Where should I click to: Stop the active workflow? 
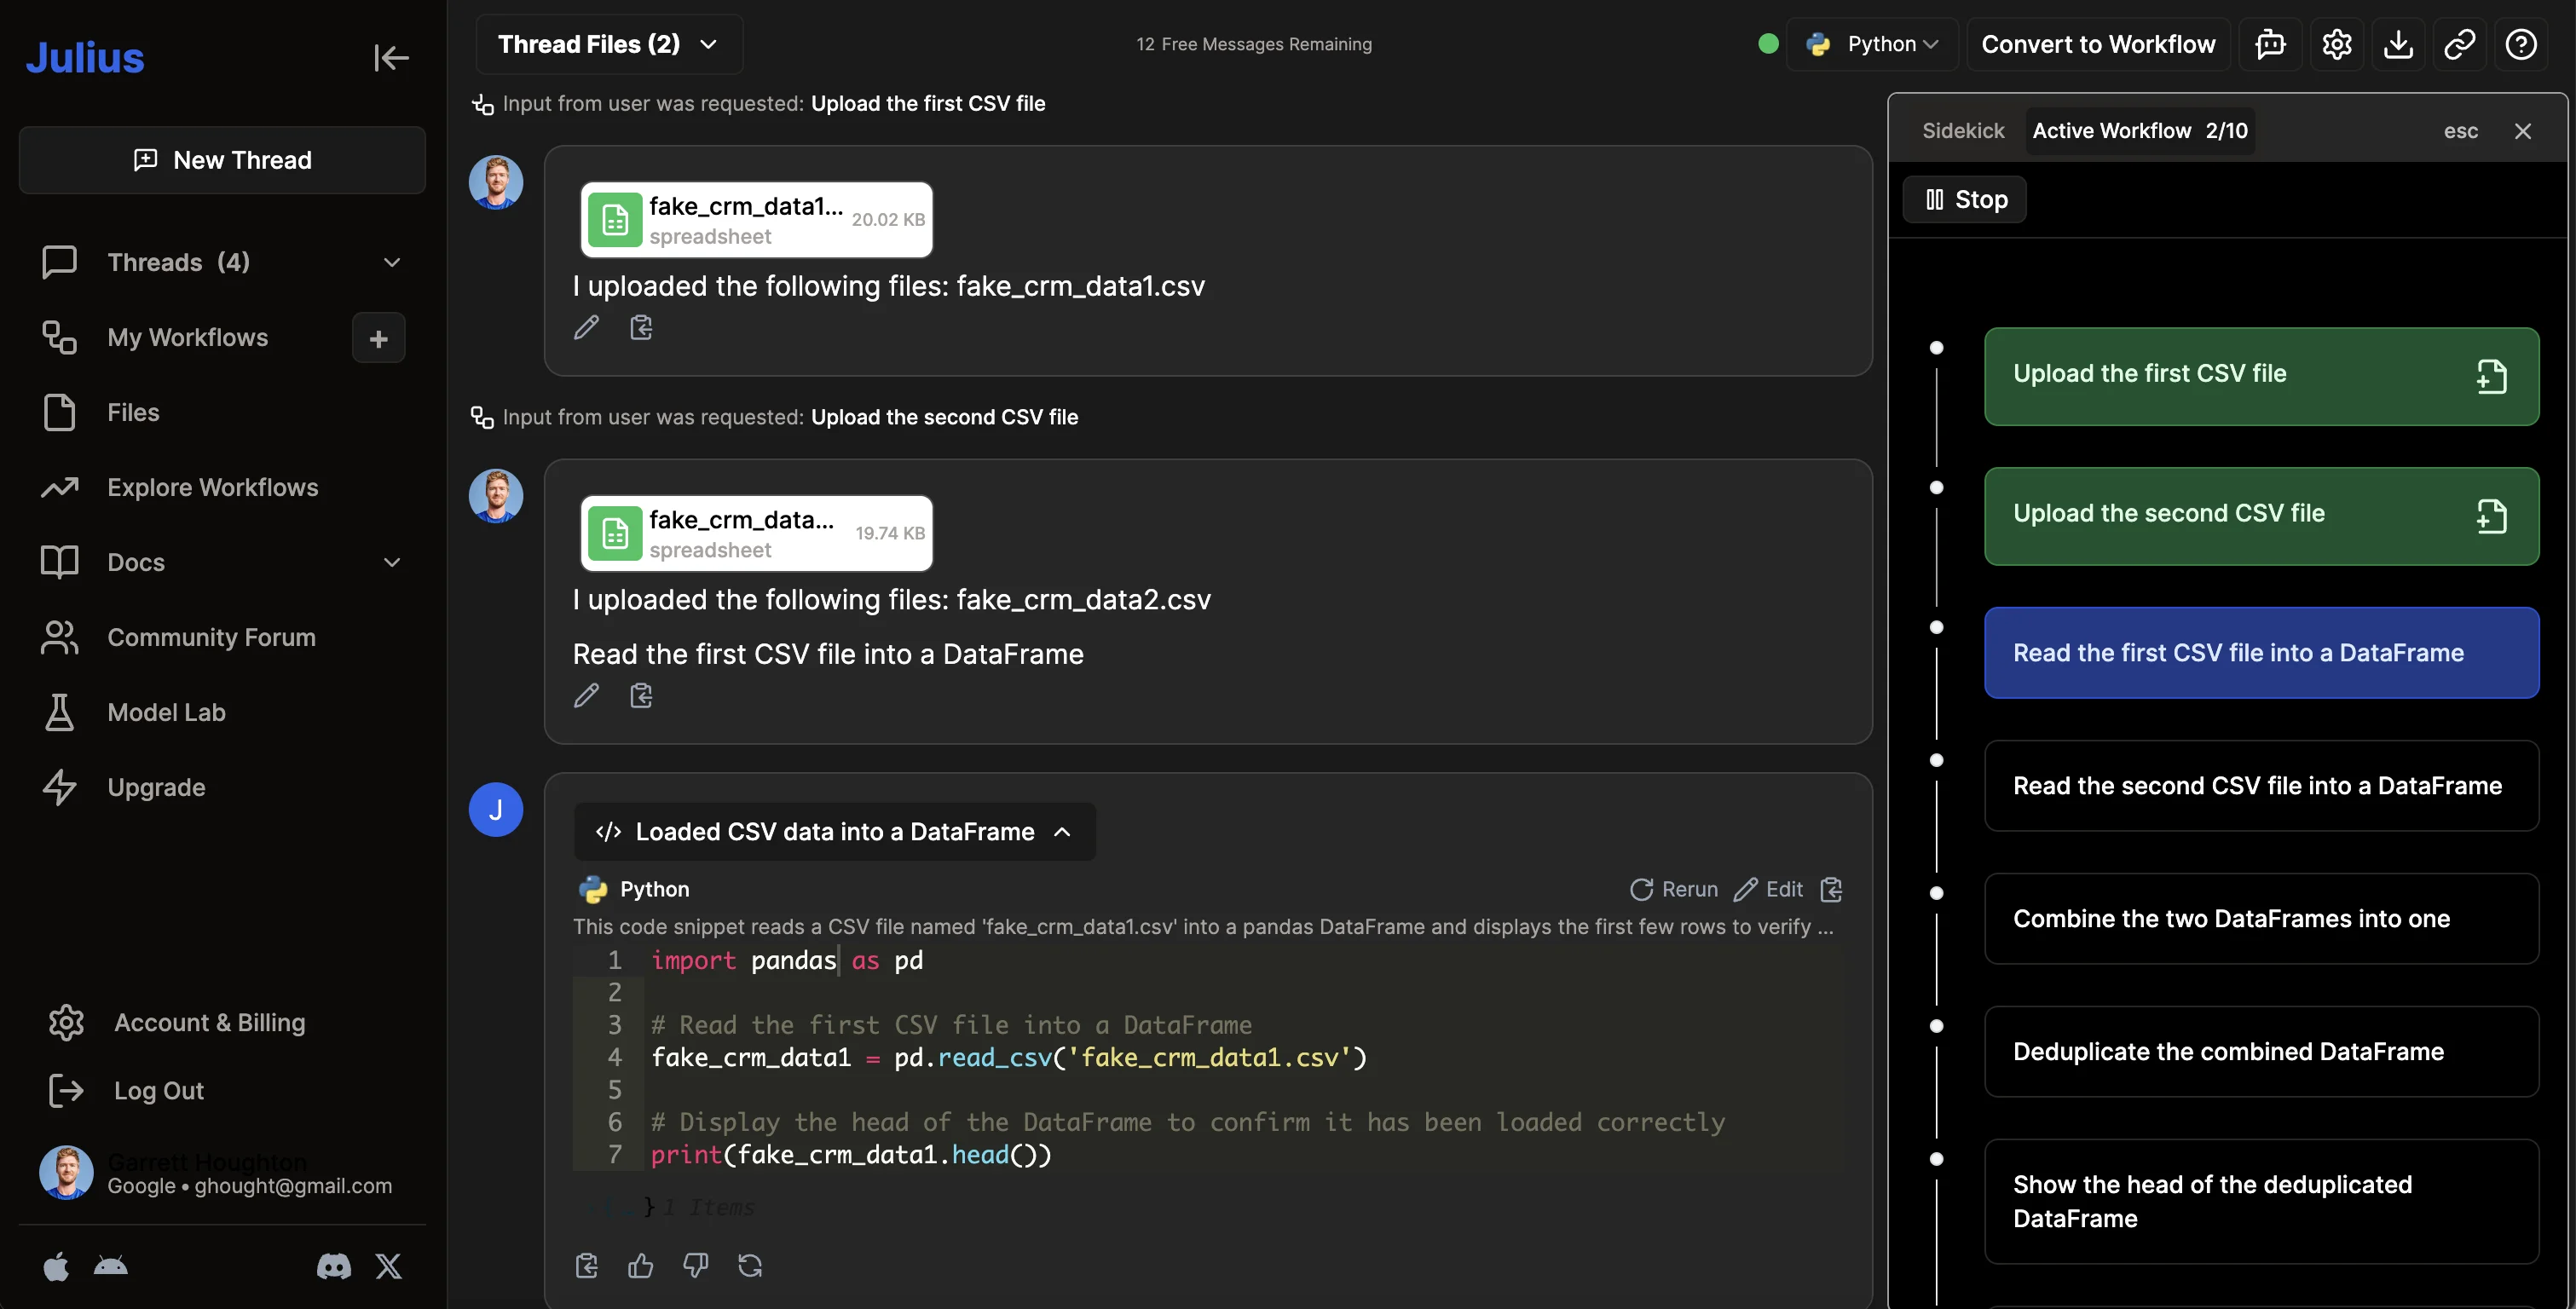coord(1965,200)
